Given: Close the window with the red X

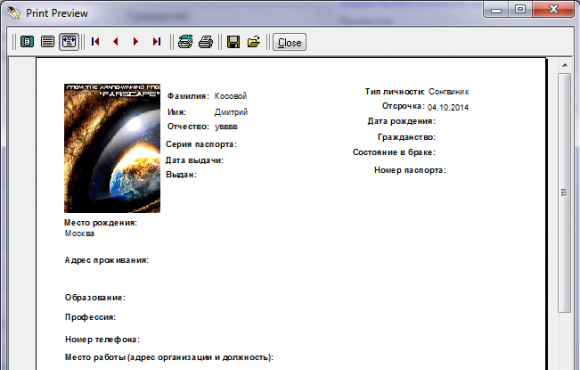Looking at the screenshot, I should pyautogui.click(x=553, y=9).
